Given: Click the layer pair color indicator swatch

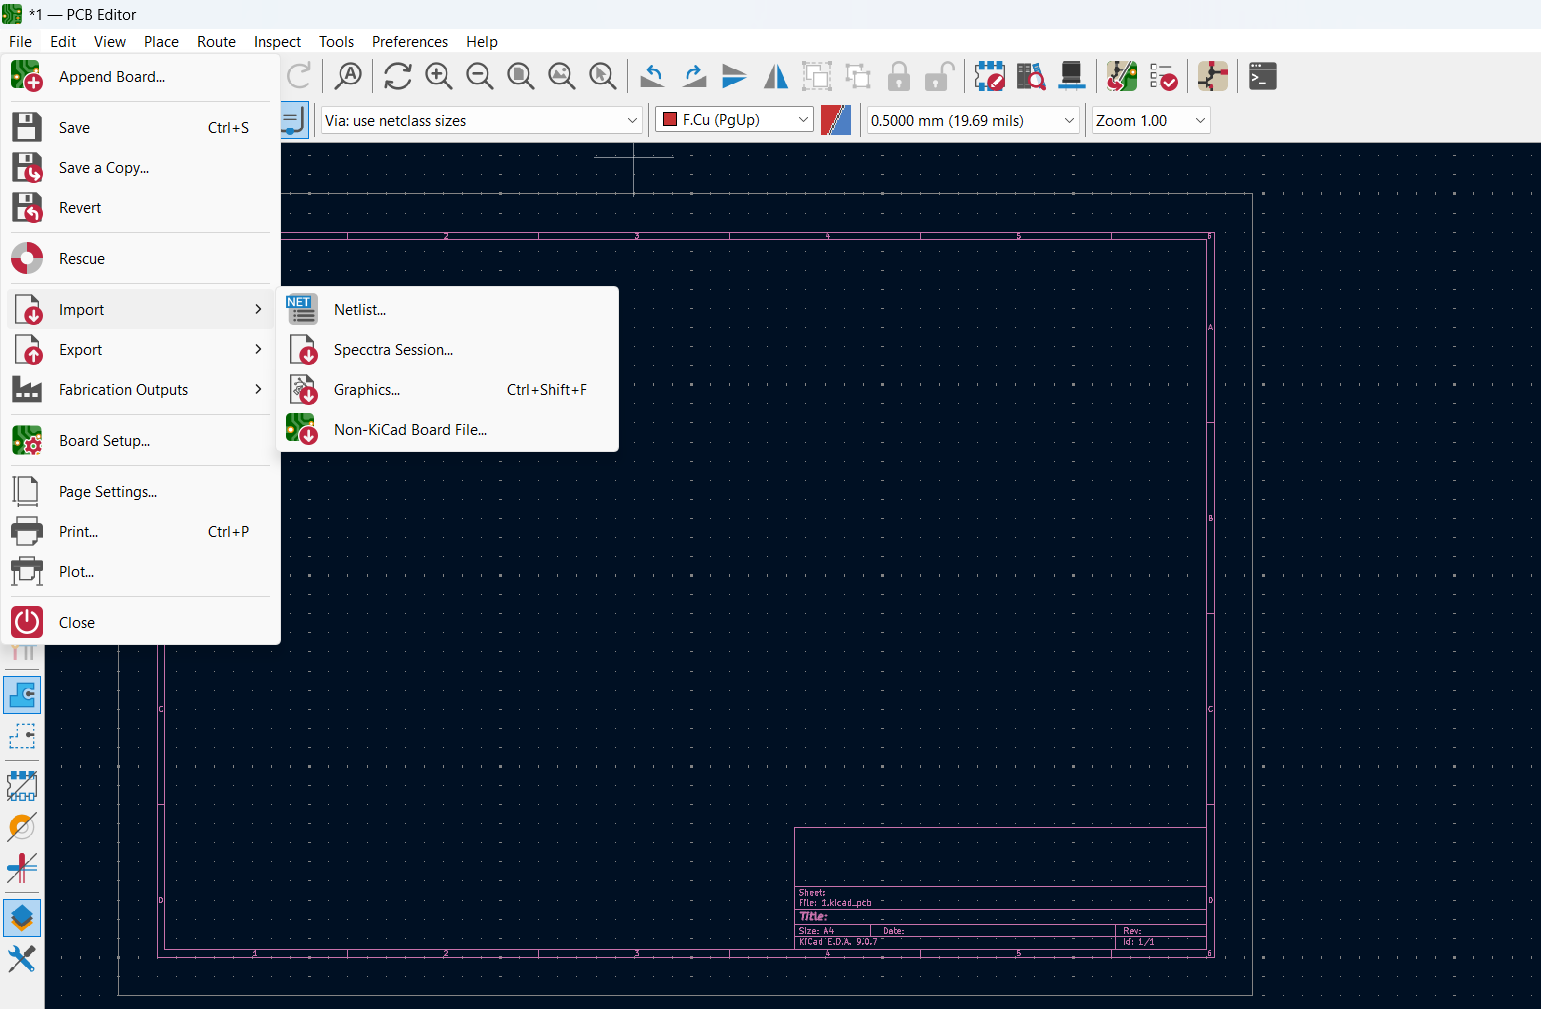Looking at the screenshot, I should point(836,119).
